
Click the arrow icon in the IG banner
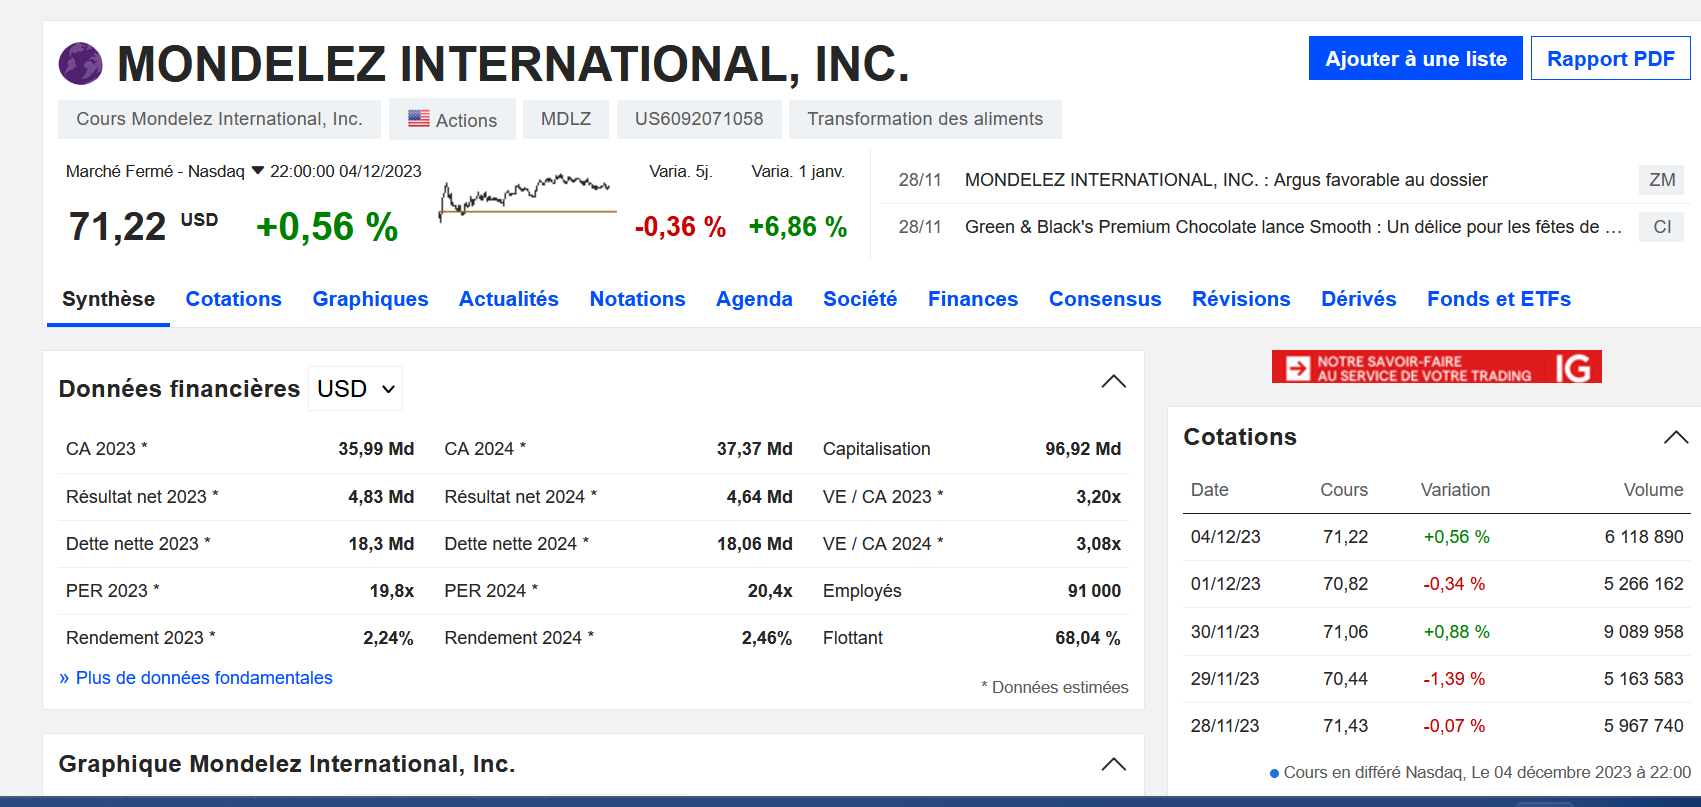tap(1298, 368)
